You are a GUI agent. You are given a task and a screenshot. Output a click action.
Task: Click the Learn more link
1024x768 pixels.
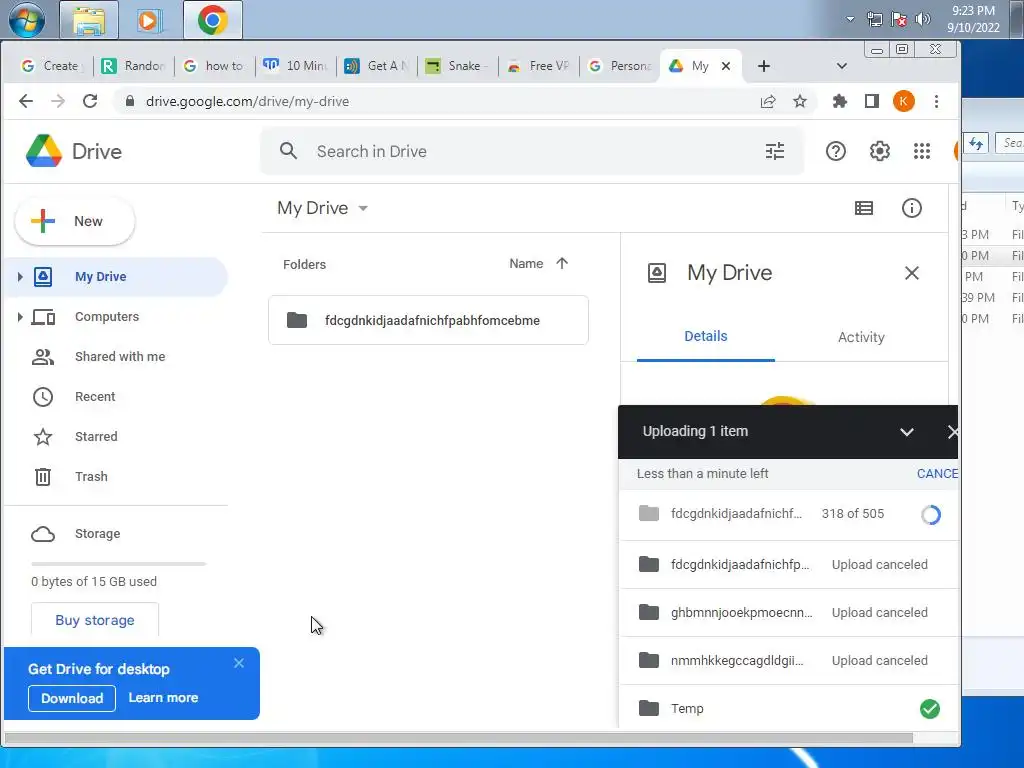click(163, 697)
